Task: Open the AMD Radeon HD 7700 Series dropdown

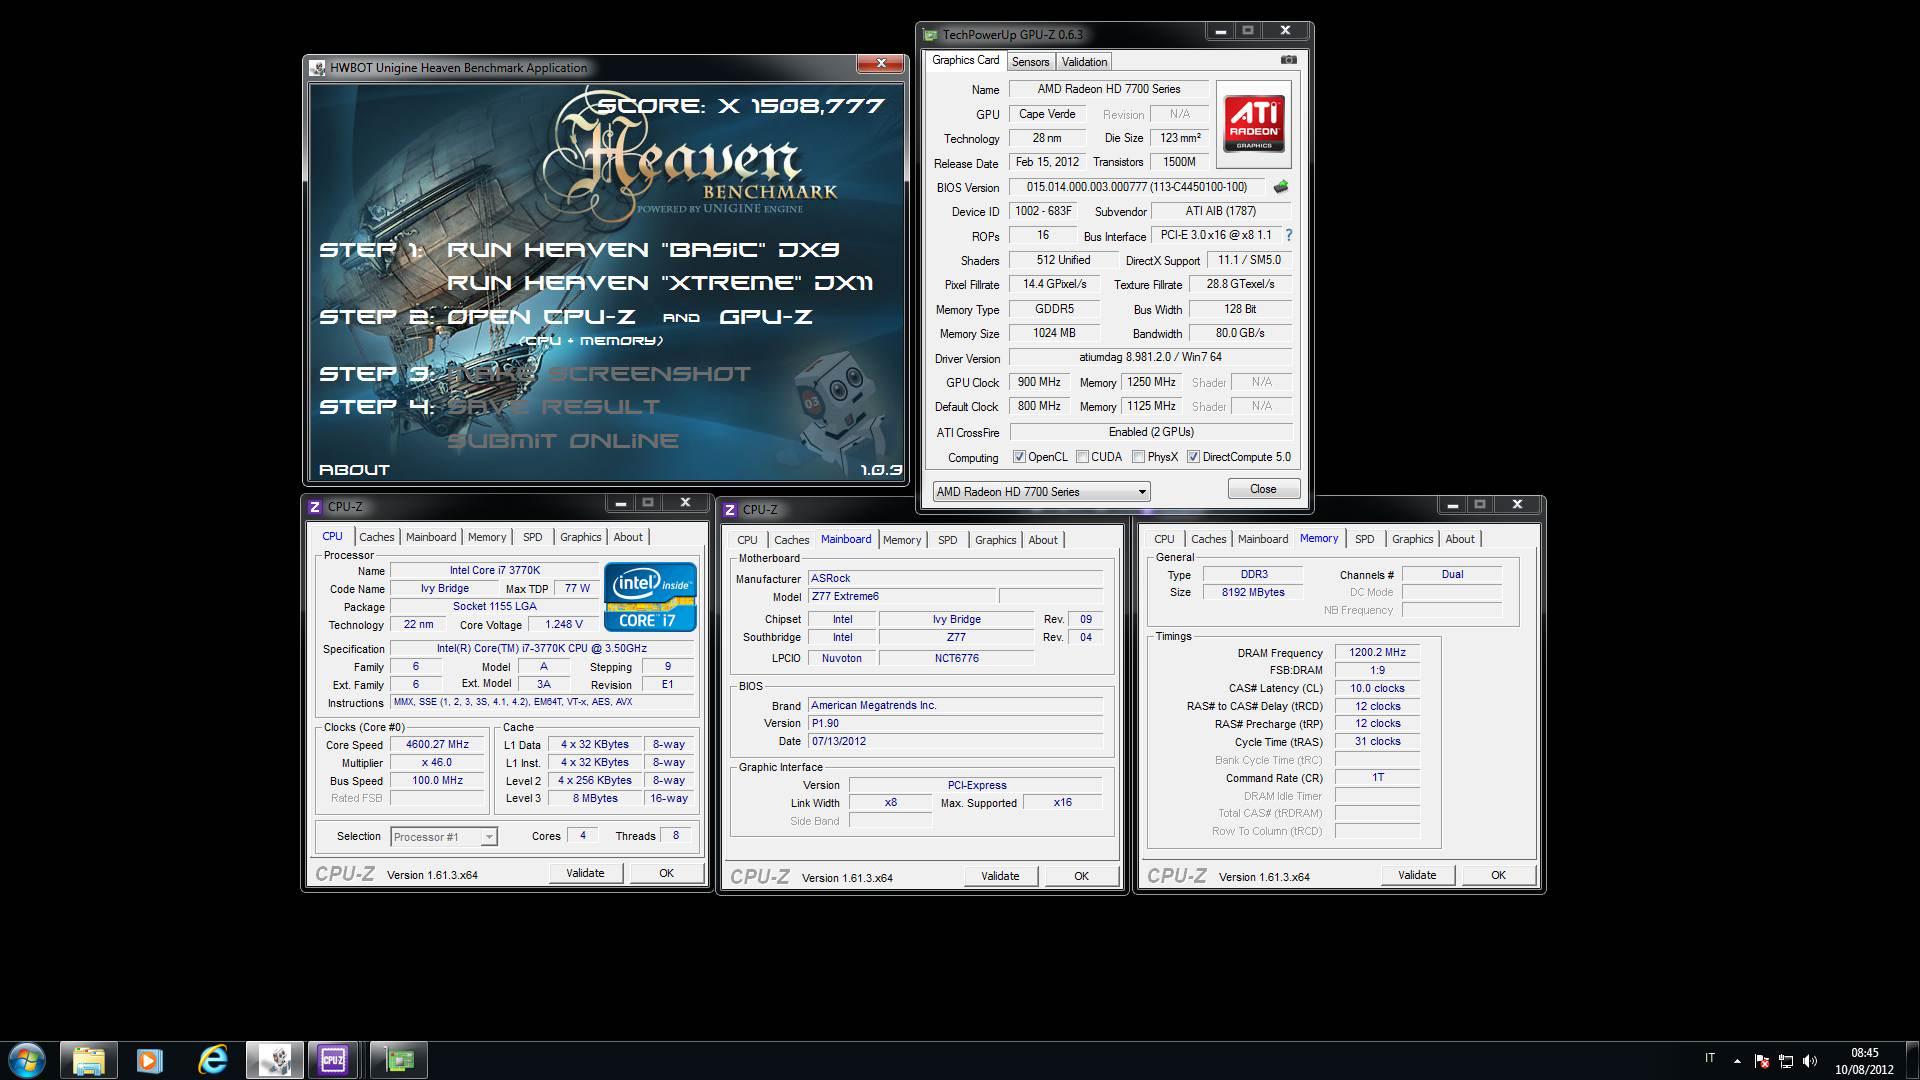Action: tap(1041, 492)
